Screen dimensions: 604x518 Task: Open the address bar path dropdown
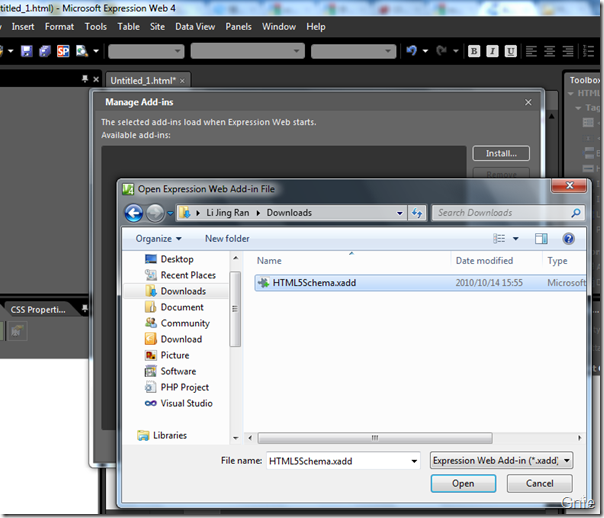(399, 213)
